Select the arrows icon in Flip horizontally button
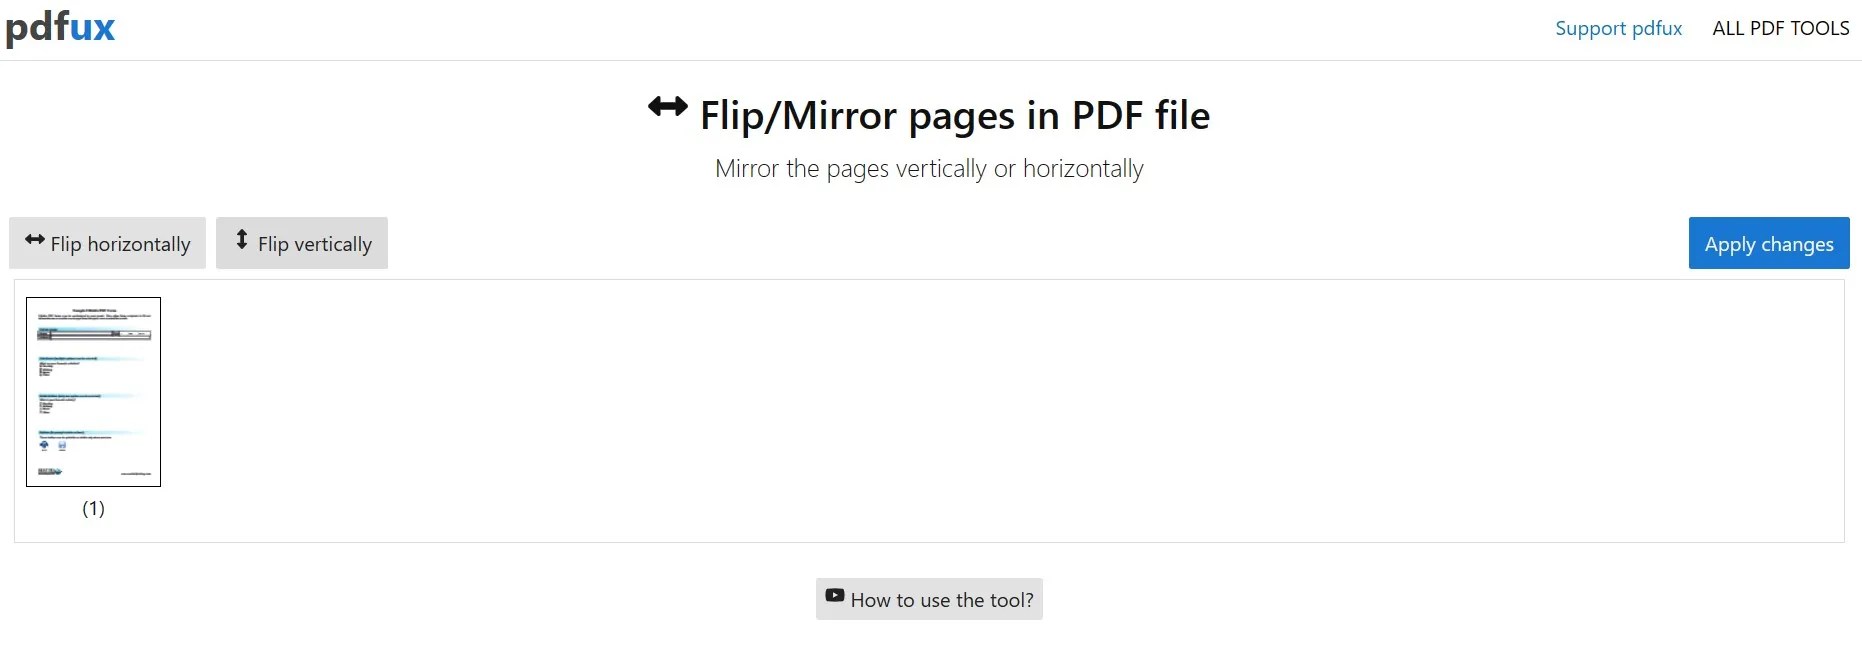This screenshot has width=1862, height=658. (33, 240)
